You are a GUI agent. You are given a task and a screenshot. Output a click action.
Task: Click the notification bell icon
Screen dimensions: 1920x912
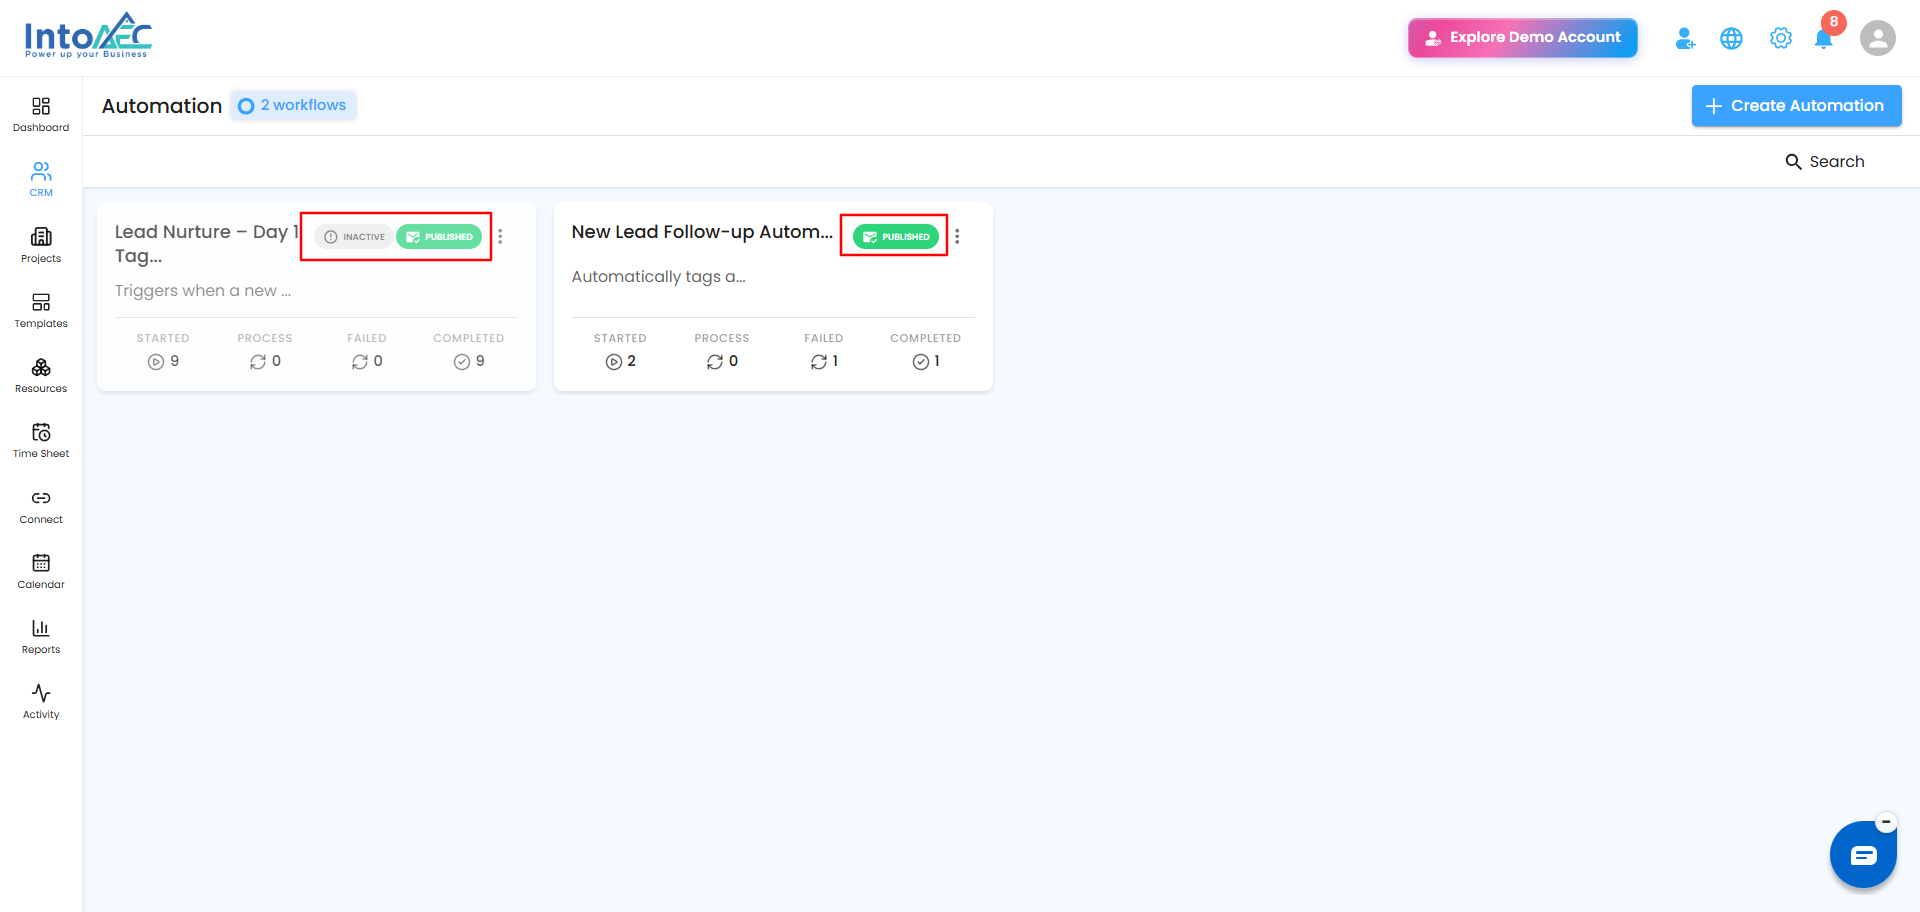1823,38
